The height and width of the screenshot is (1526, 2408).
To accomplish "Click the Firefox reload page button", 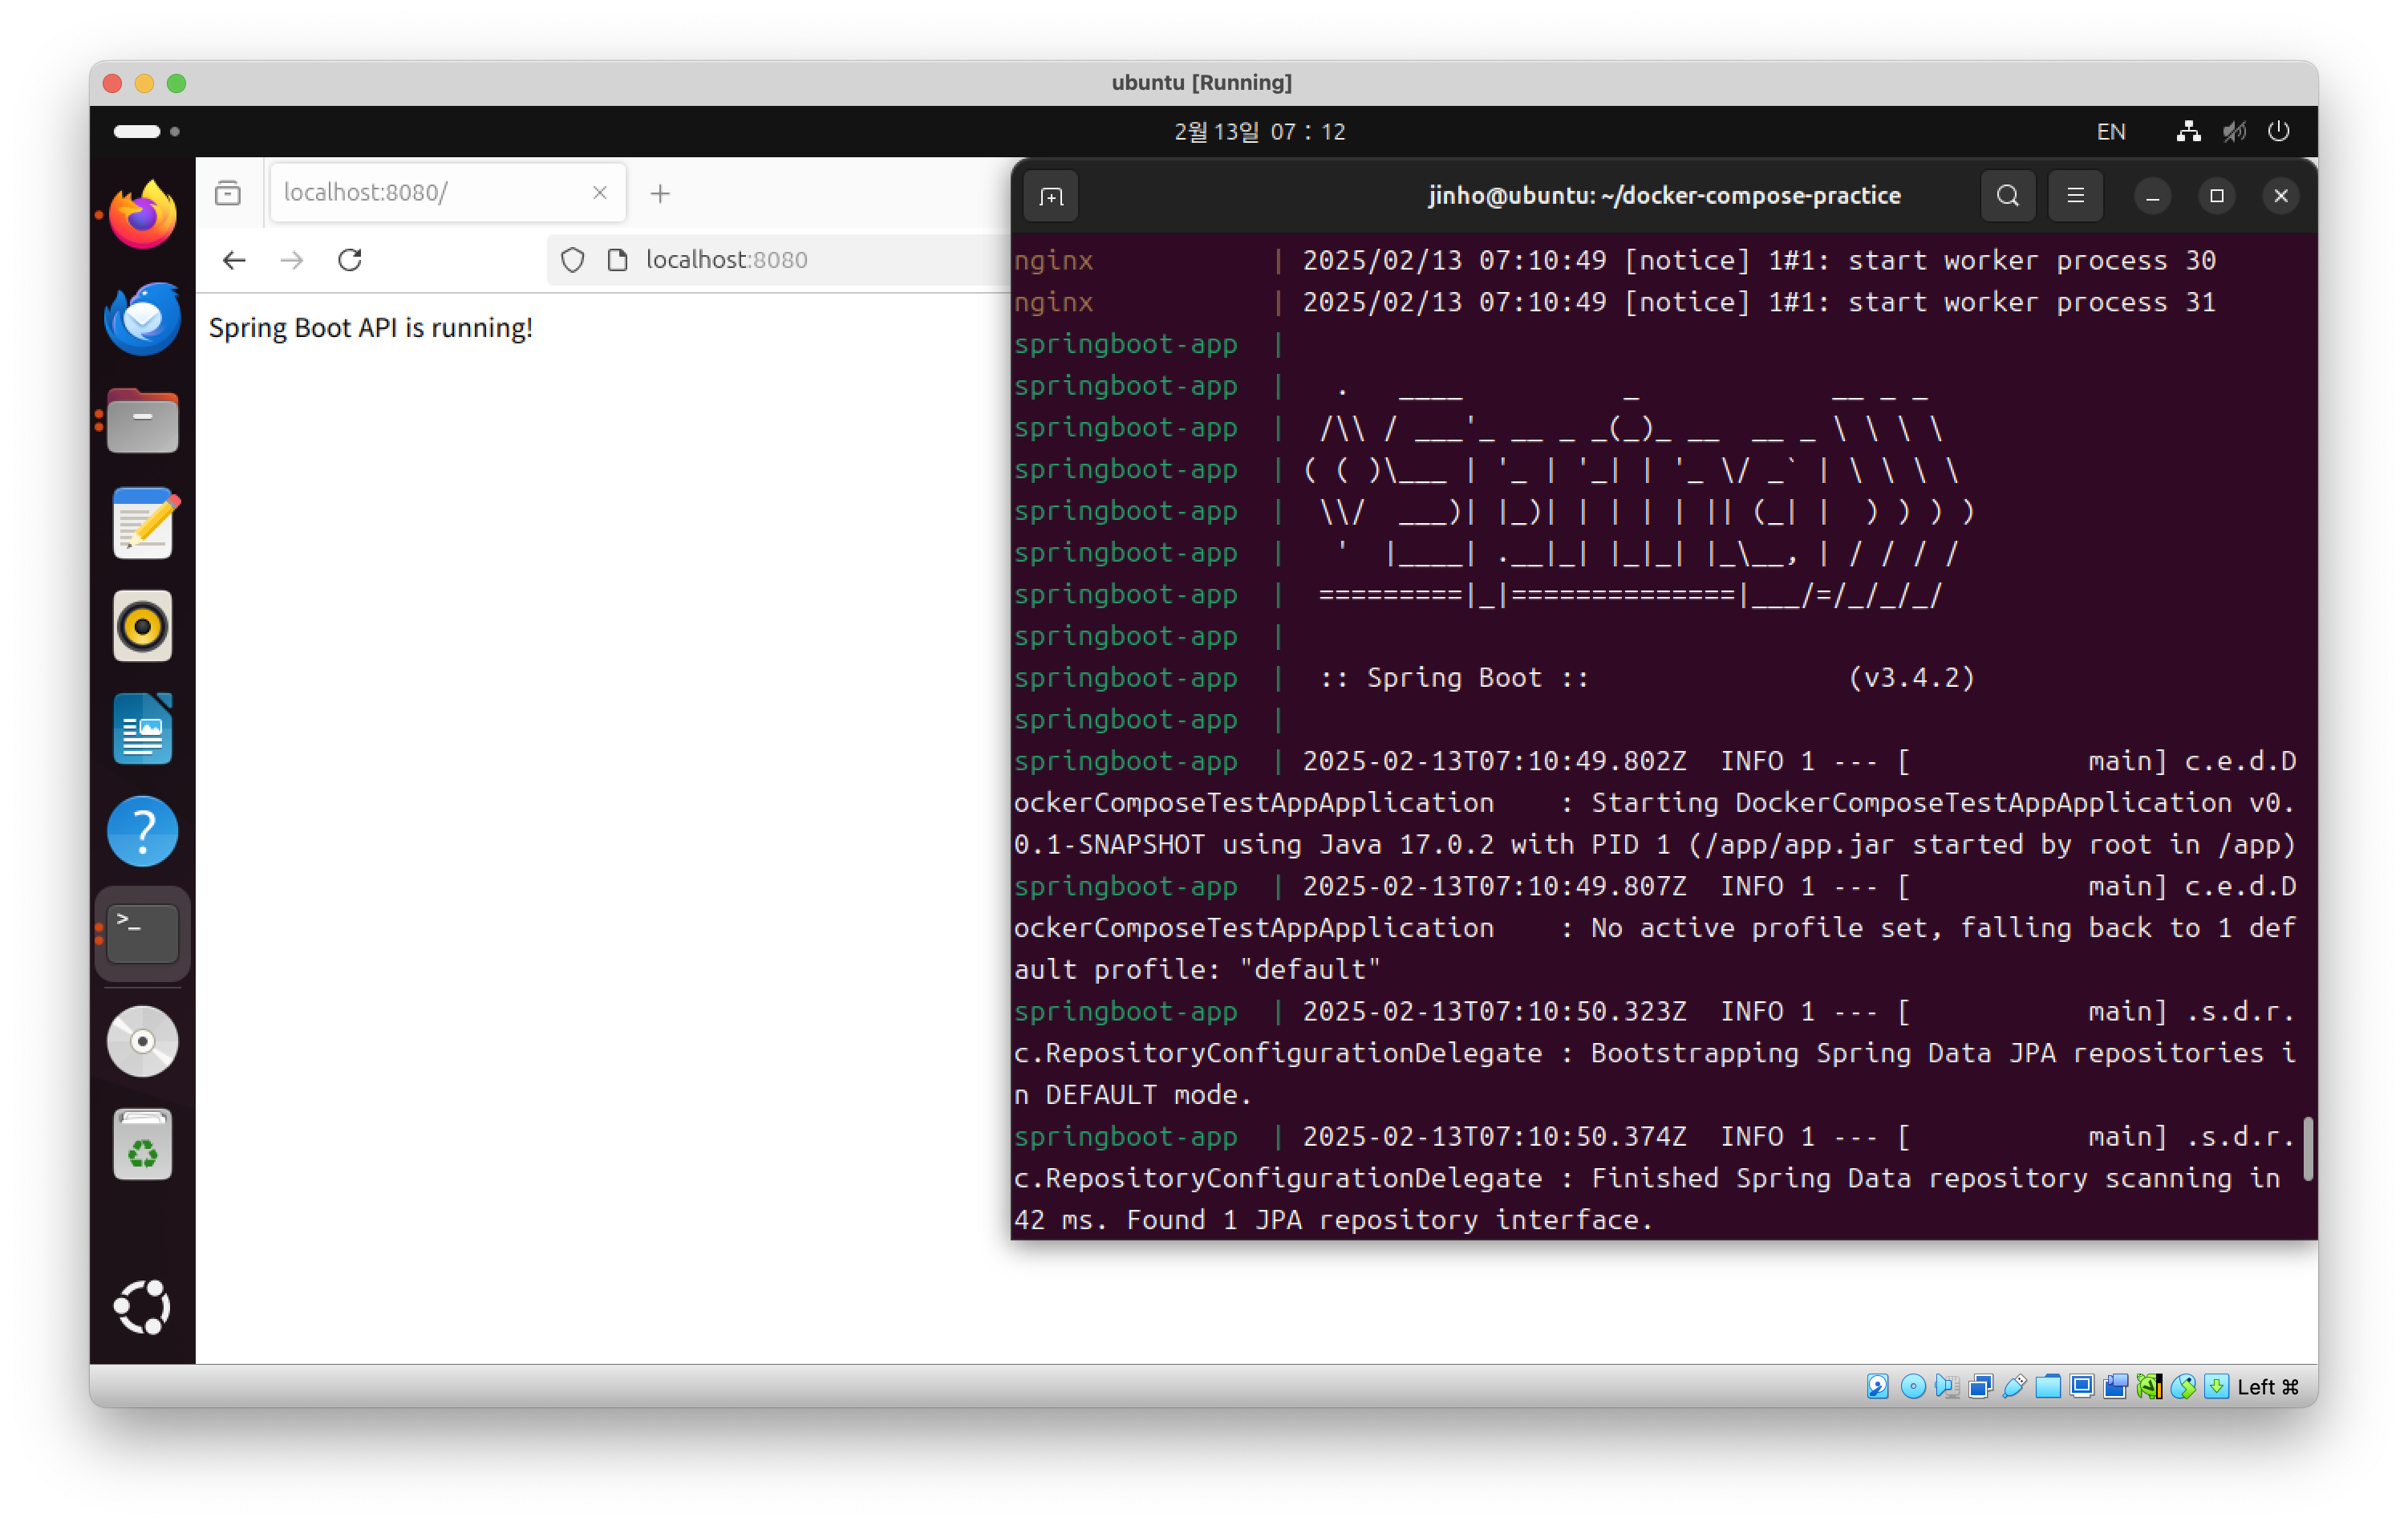I will pyautogui.click(x=350, y=260).
